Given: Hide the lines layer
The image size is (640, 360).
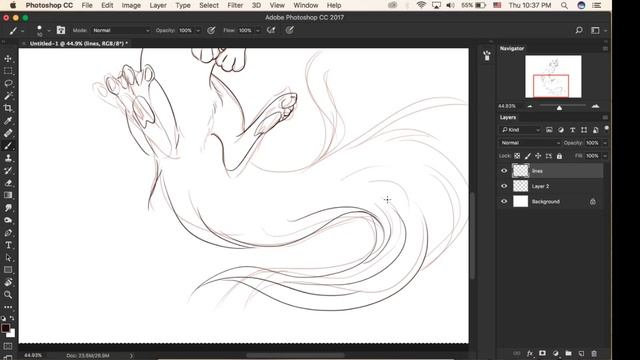Looking at the screenshot, I should click(x=504, y=171).
